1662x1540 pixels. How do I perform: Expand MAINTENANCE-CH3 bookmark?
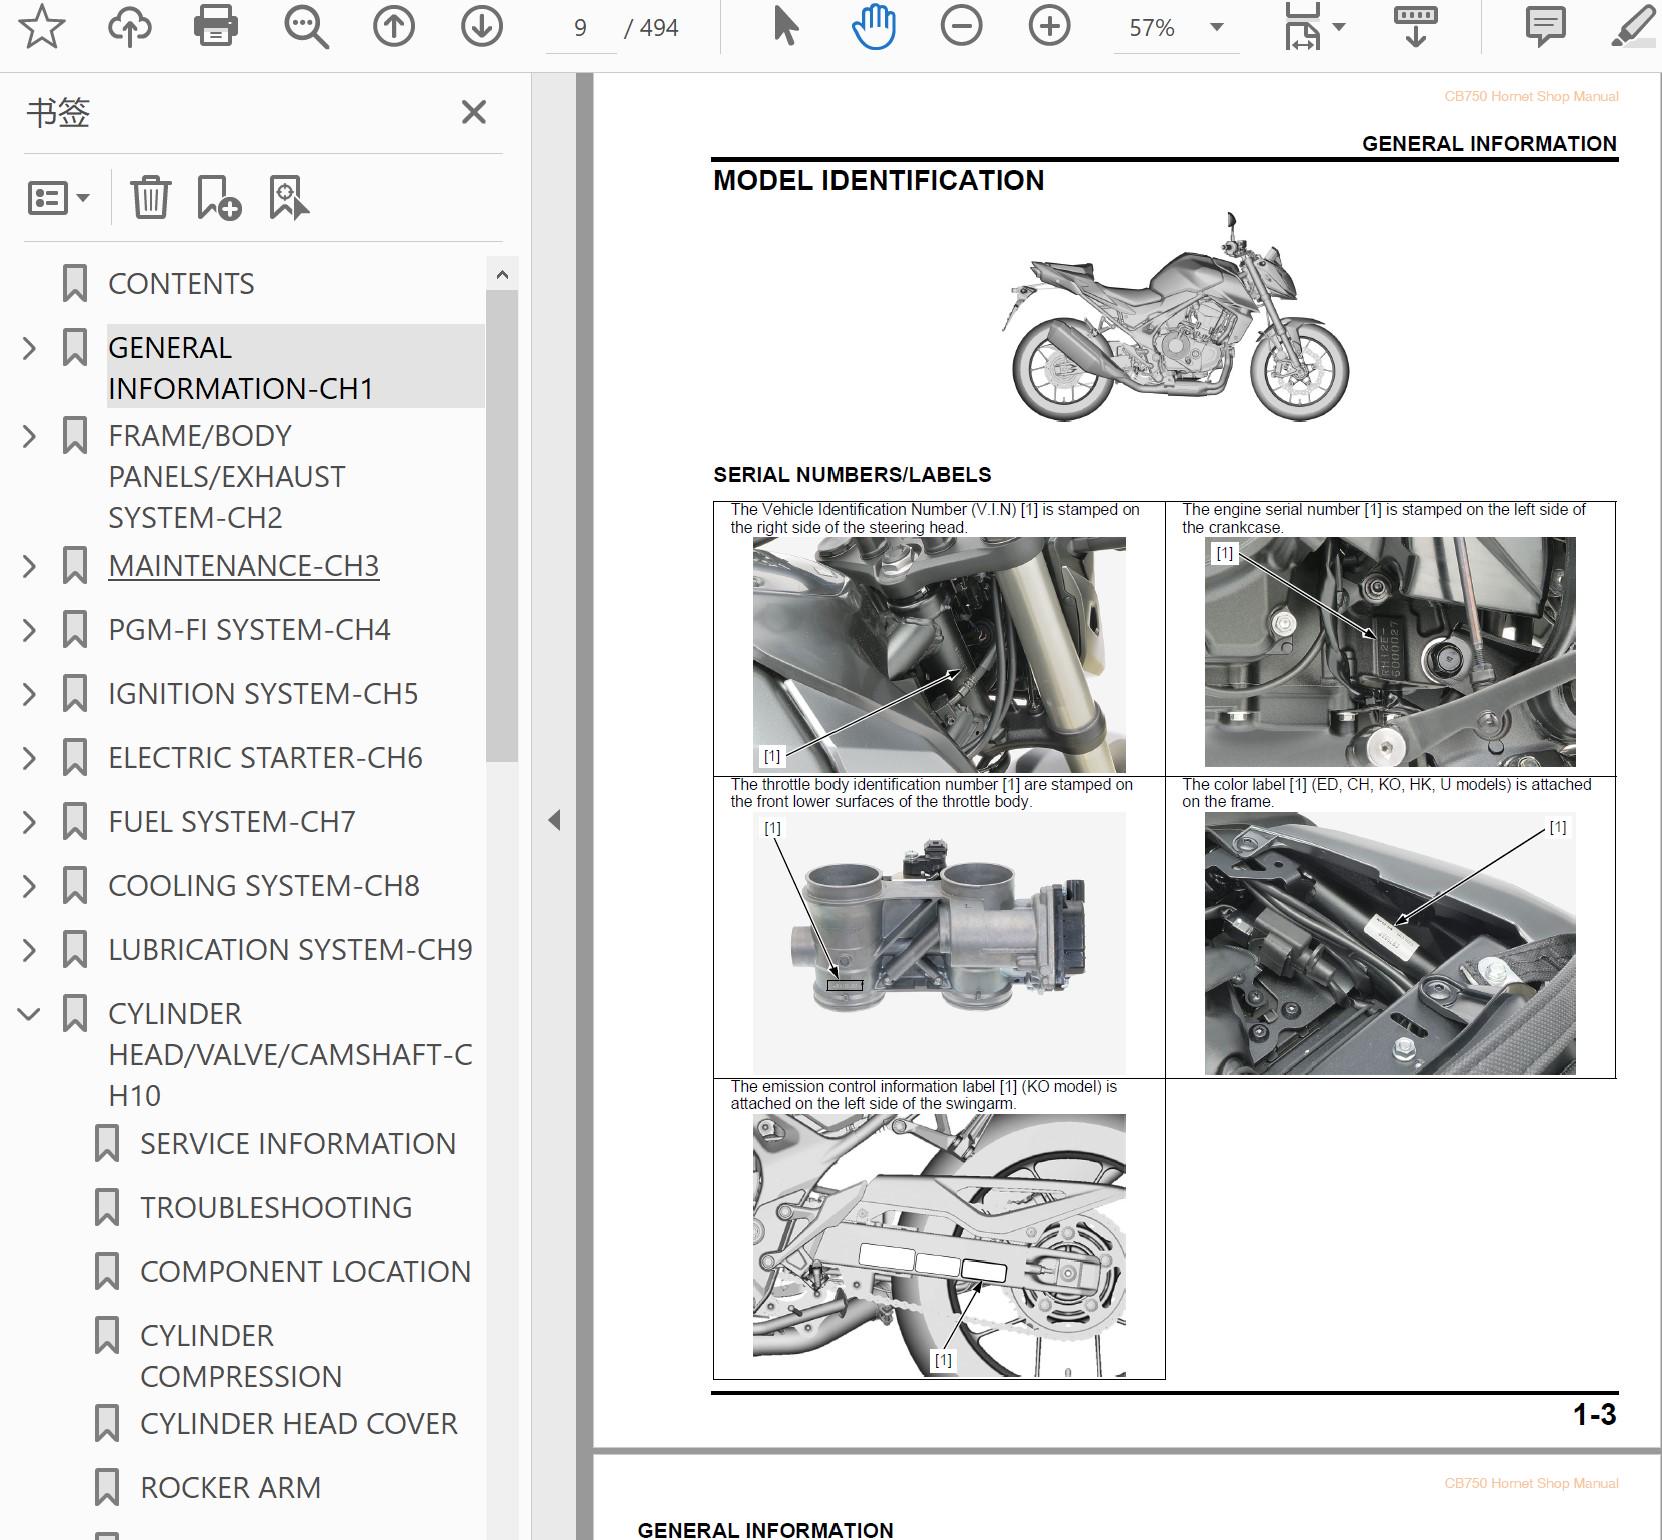pos(30,566)
